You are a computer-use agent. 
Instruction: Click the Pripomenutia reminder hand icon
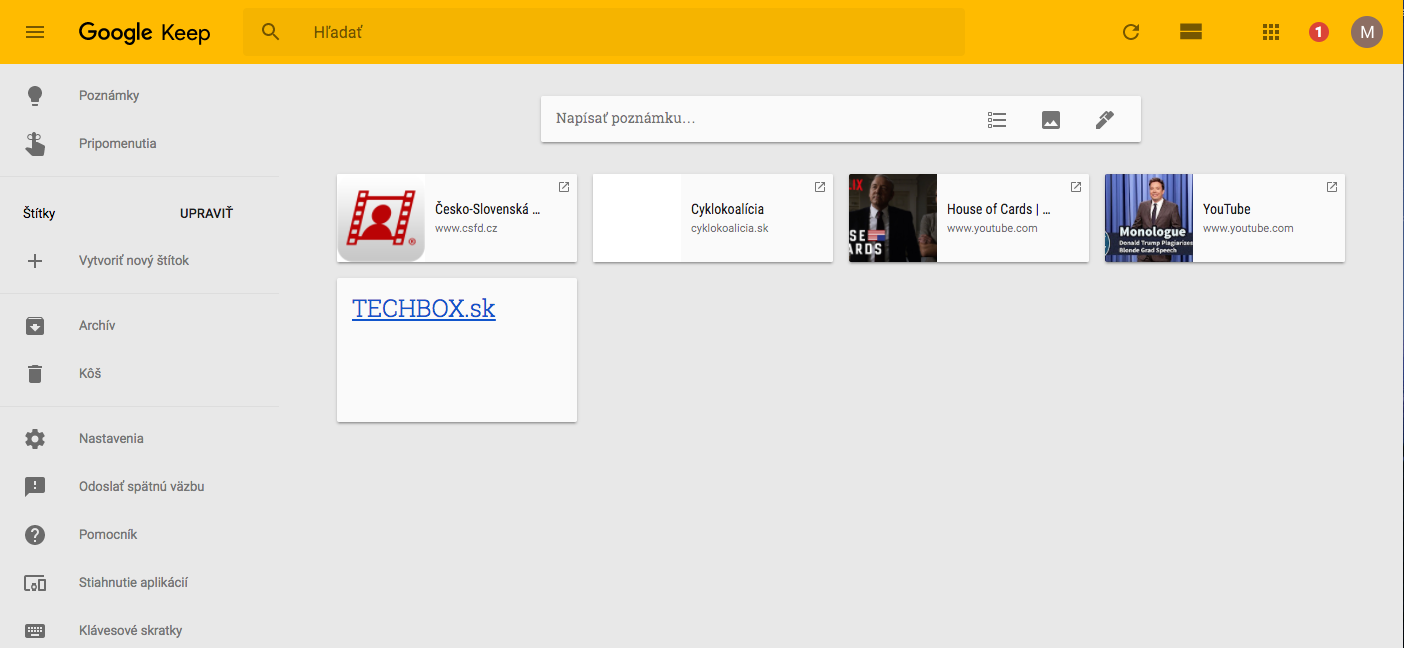tap(35, 144)
